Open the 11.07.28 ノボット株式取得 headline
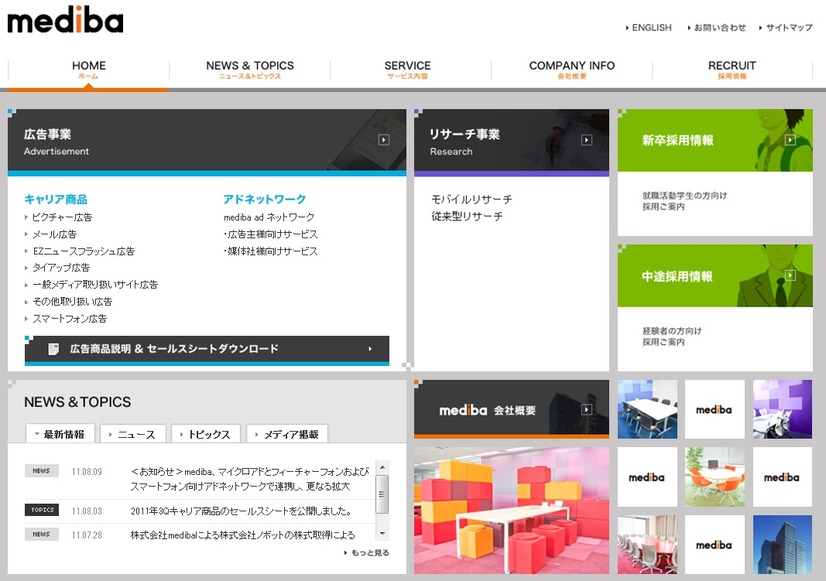The image size is (826, 581). 242,535
